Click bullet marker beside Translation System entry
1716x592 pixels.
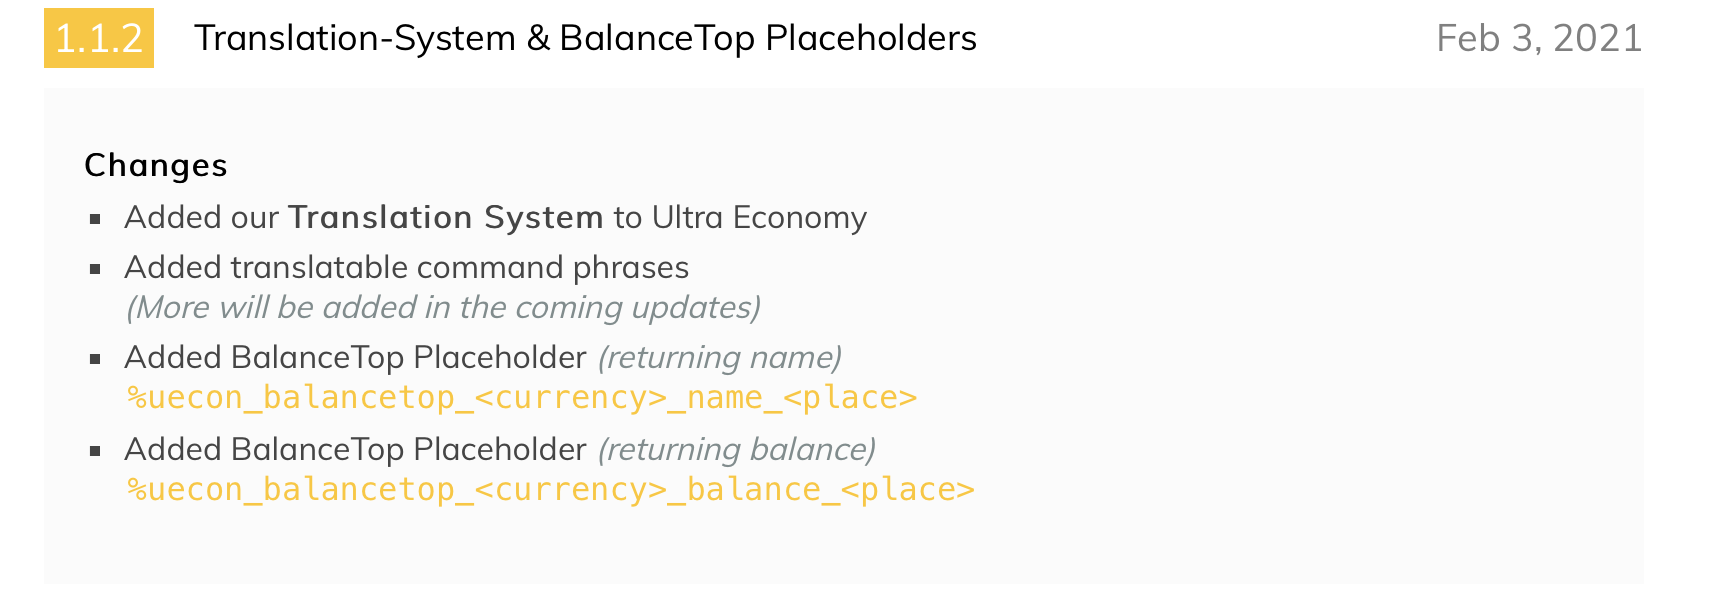[96, 219]
